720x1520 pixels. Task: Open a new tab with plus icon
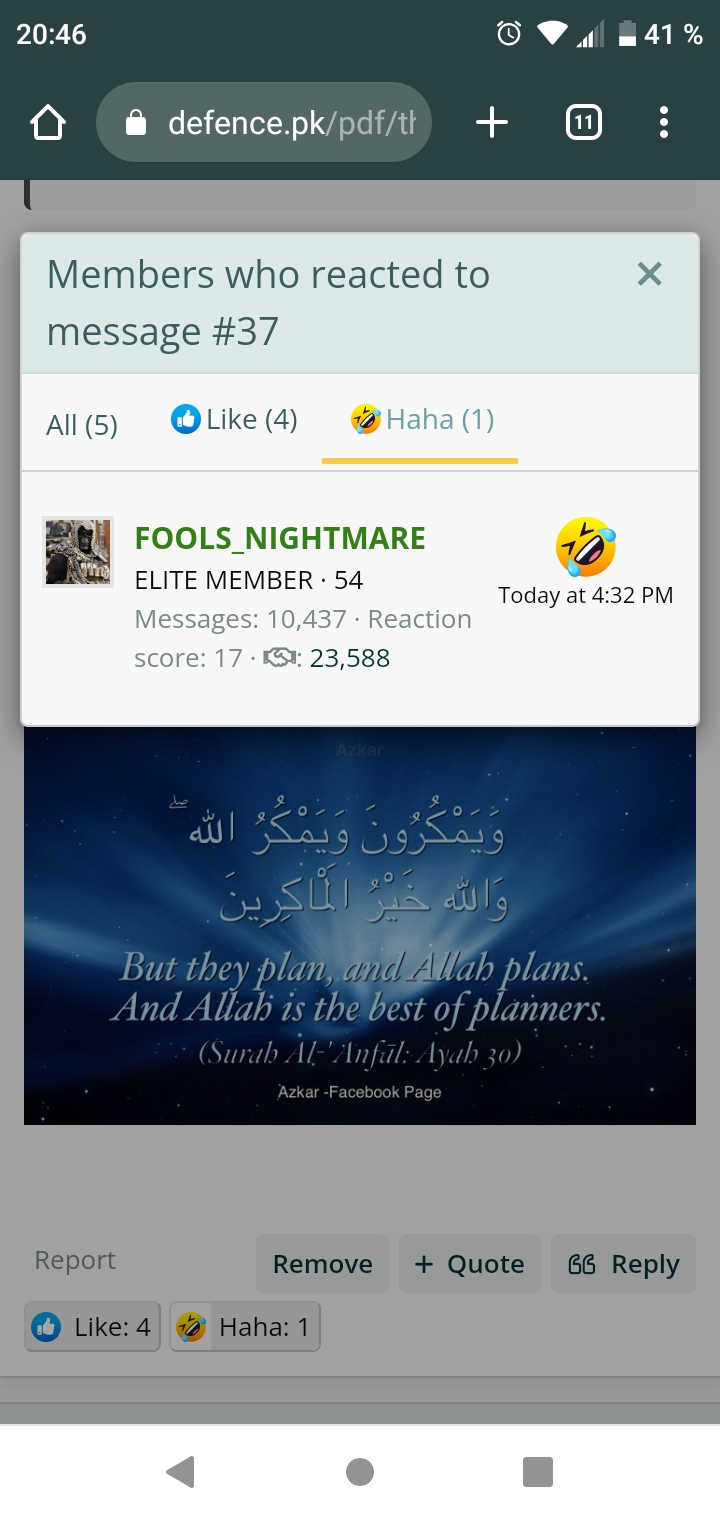coord(492,123)
